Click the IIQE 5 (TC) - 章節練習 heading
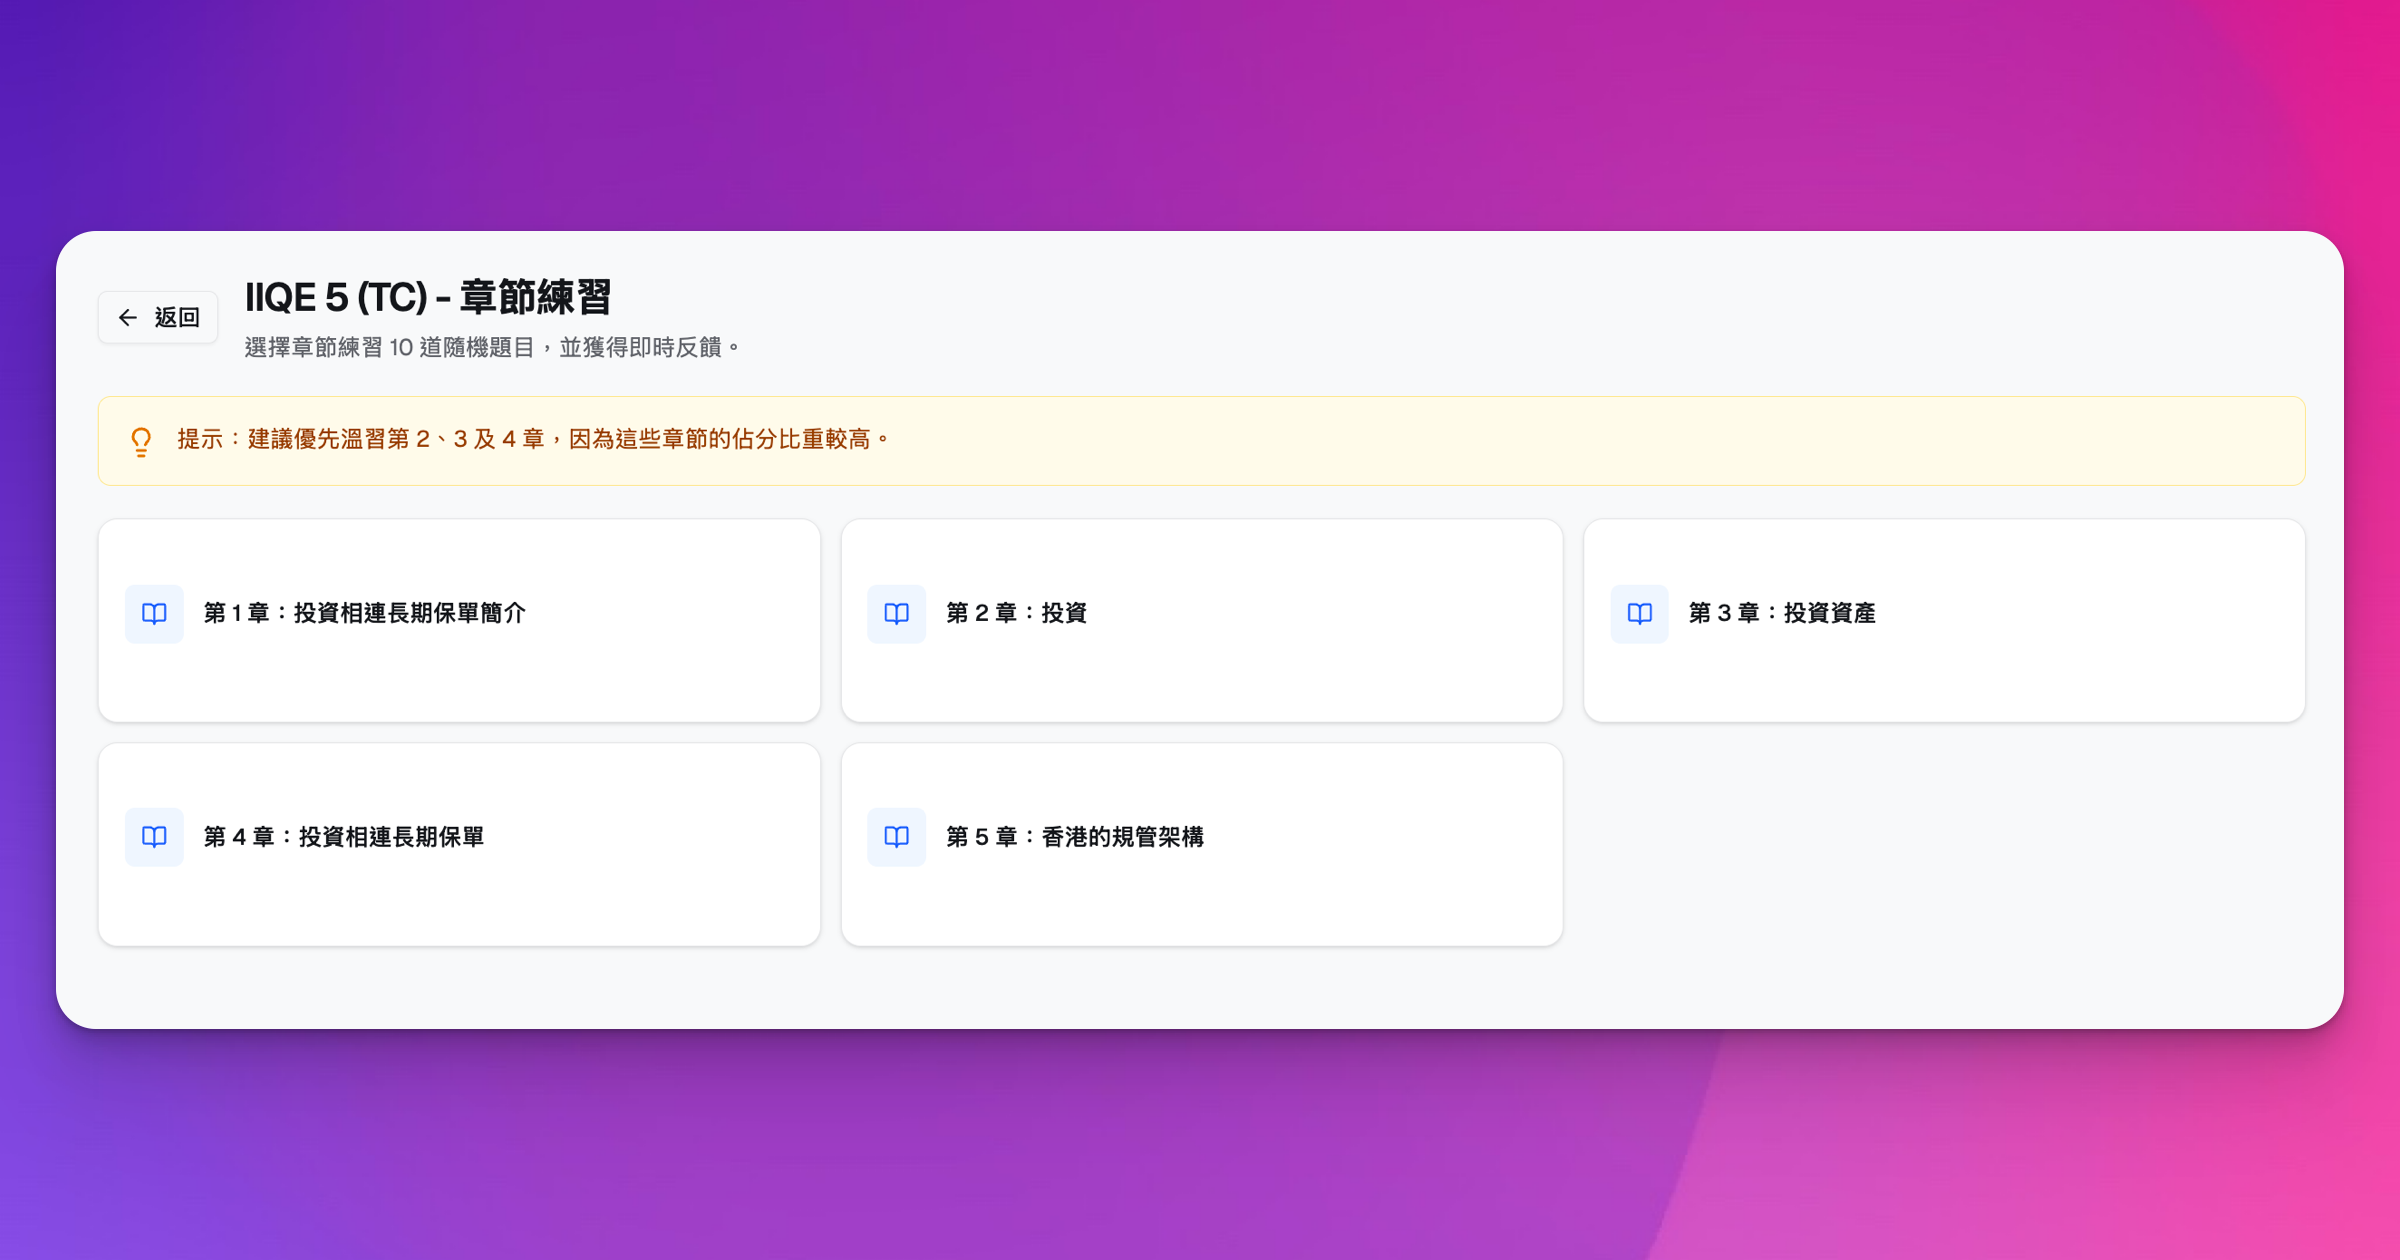Viewport: 2400px width, 1260px height. [x=428, y=297]
